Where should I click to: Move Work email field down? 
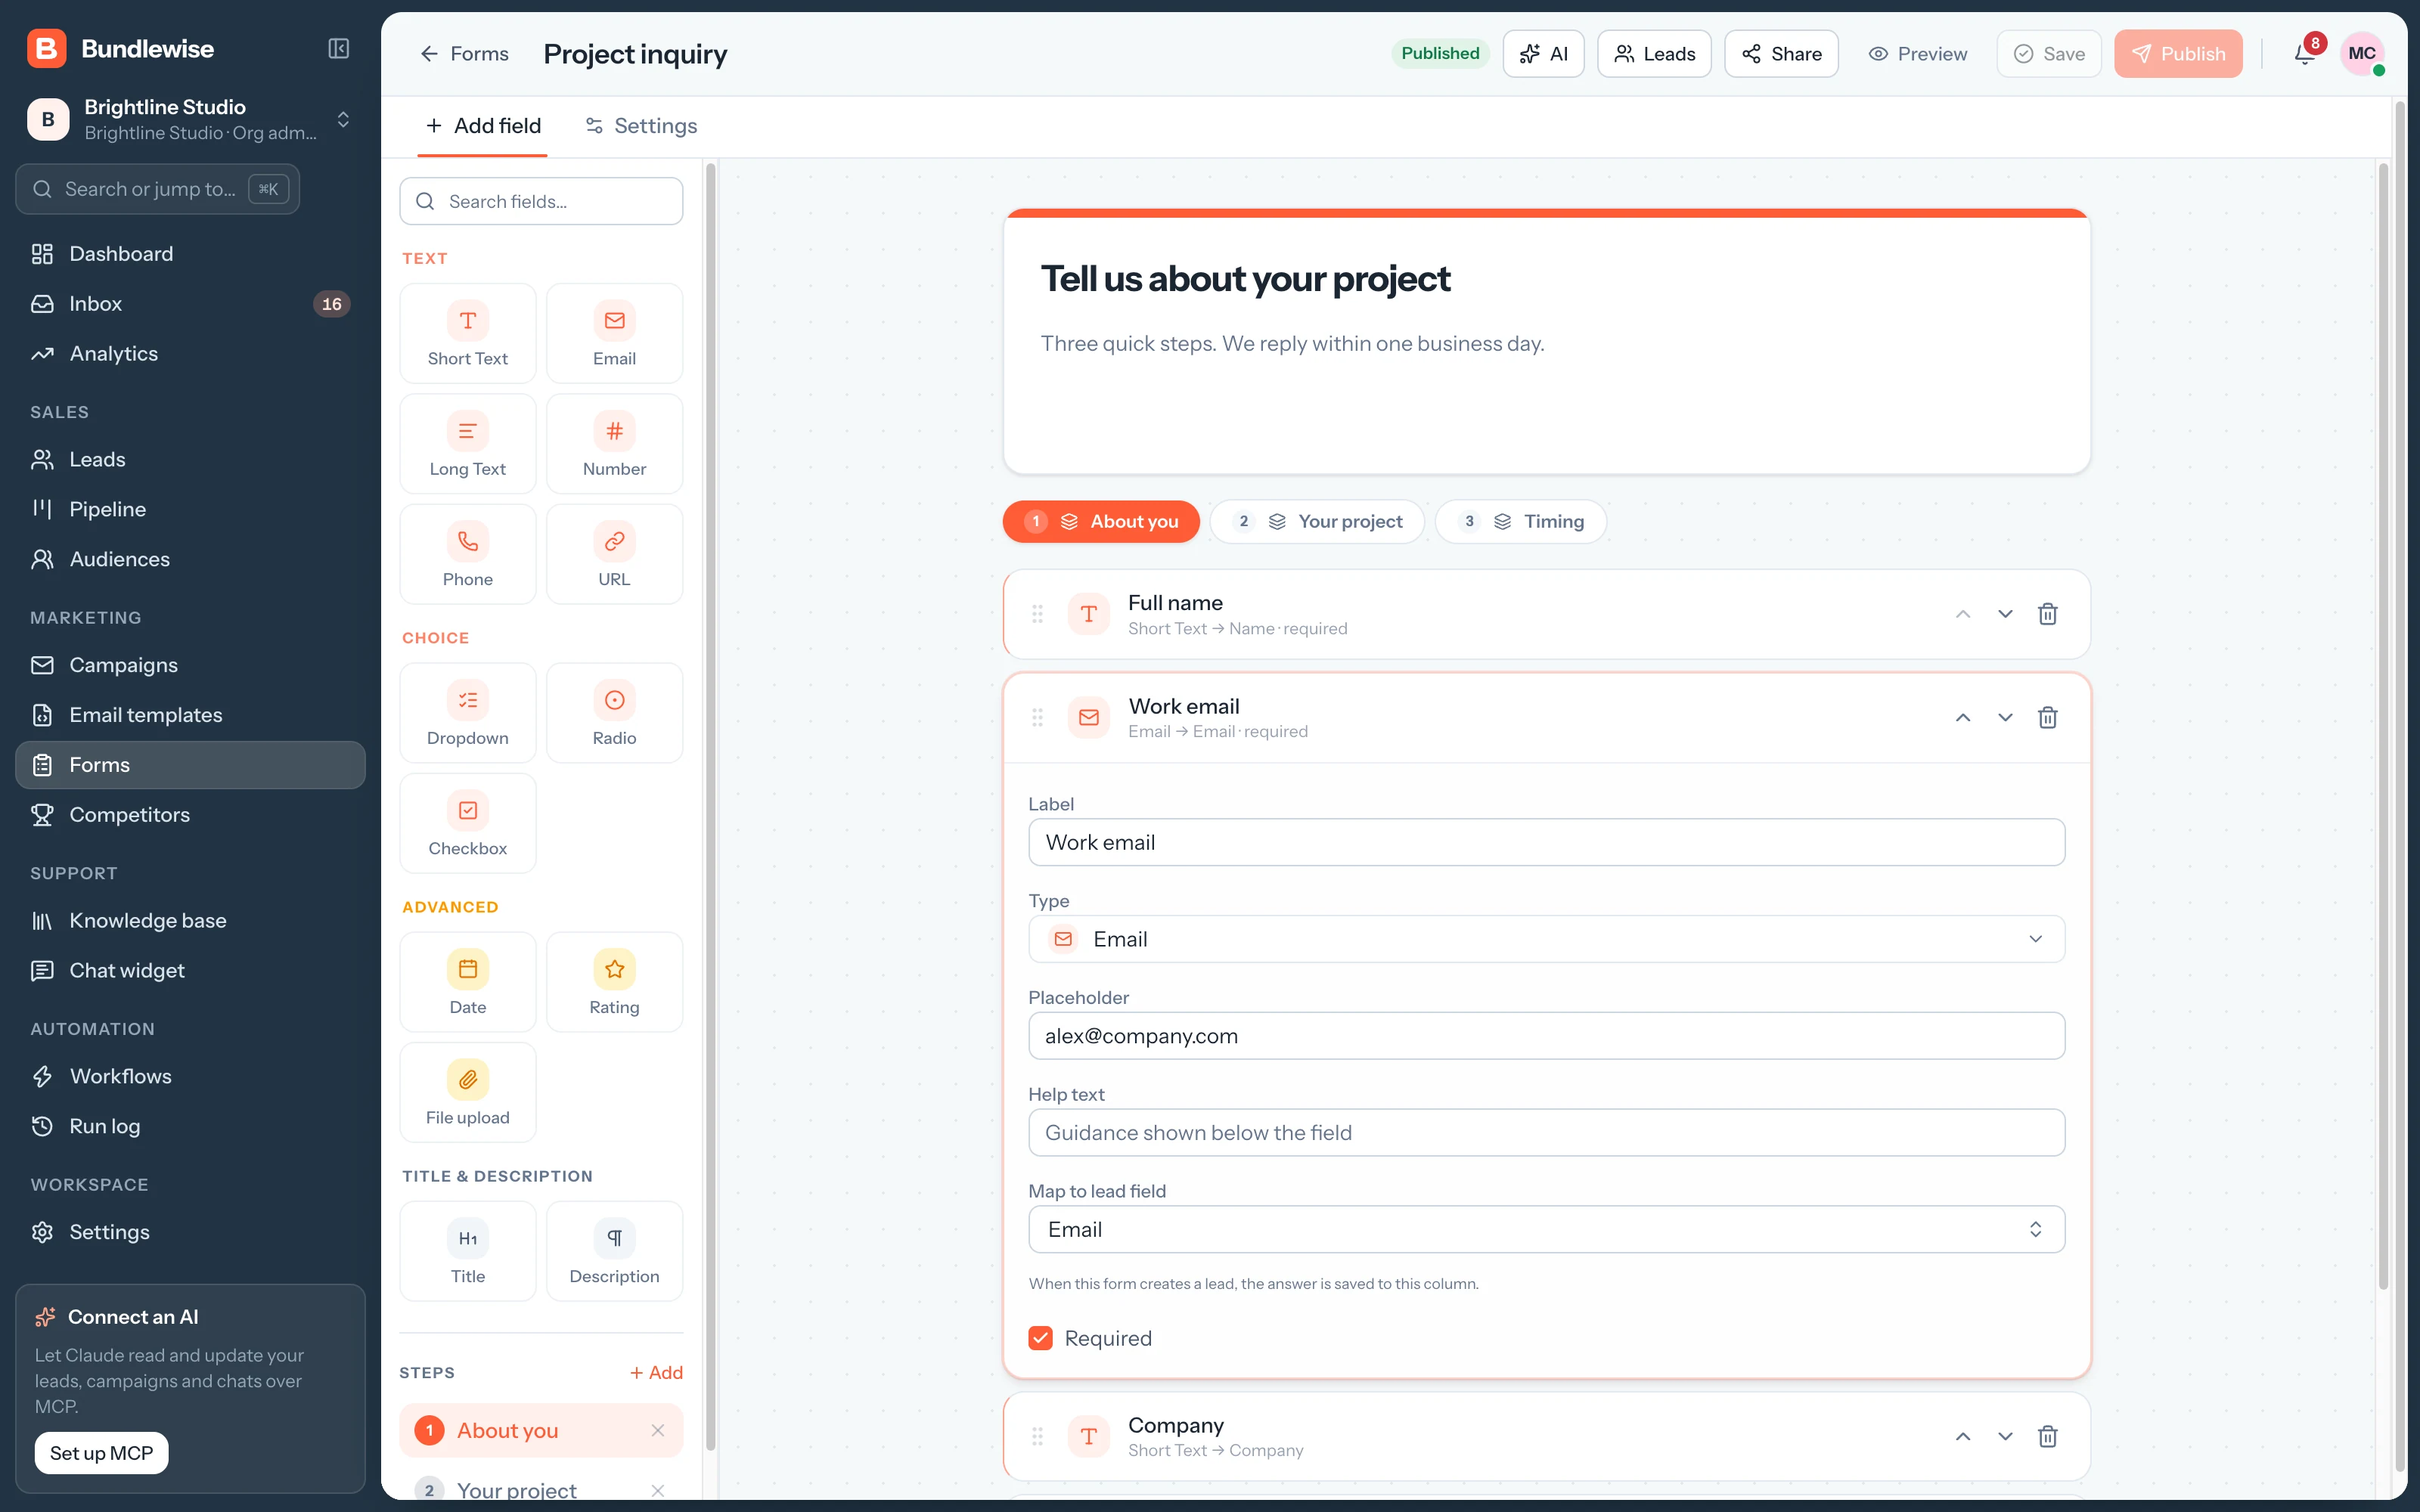[x=2005, y=718]
